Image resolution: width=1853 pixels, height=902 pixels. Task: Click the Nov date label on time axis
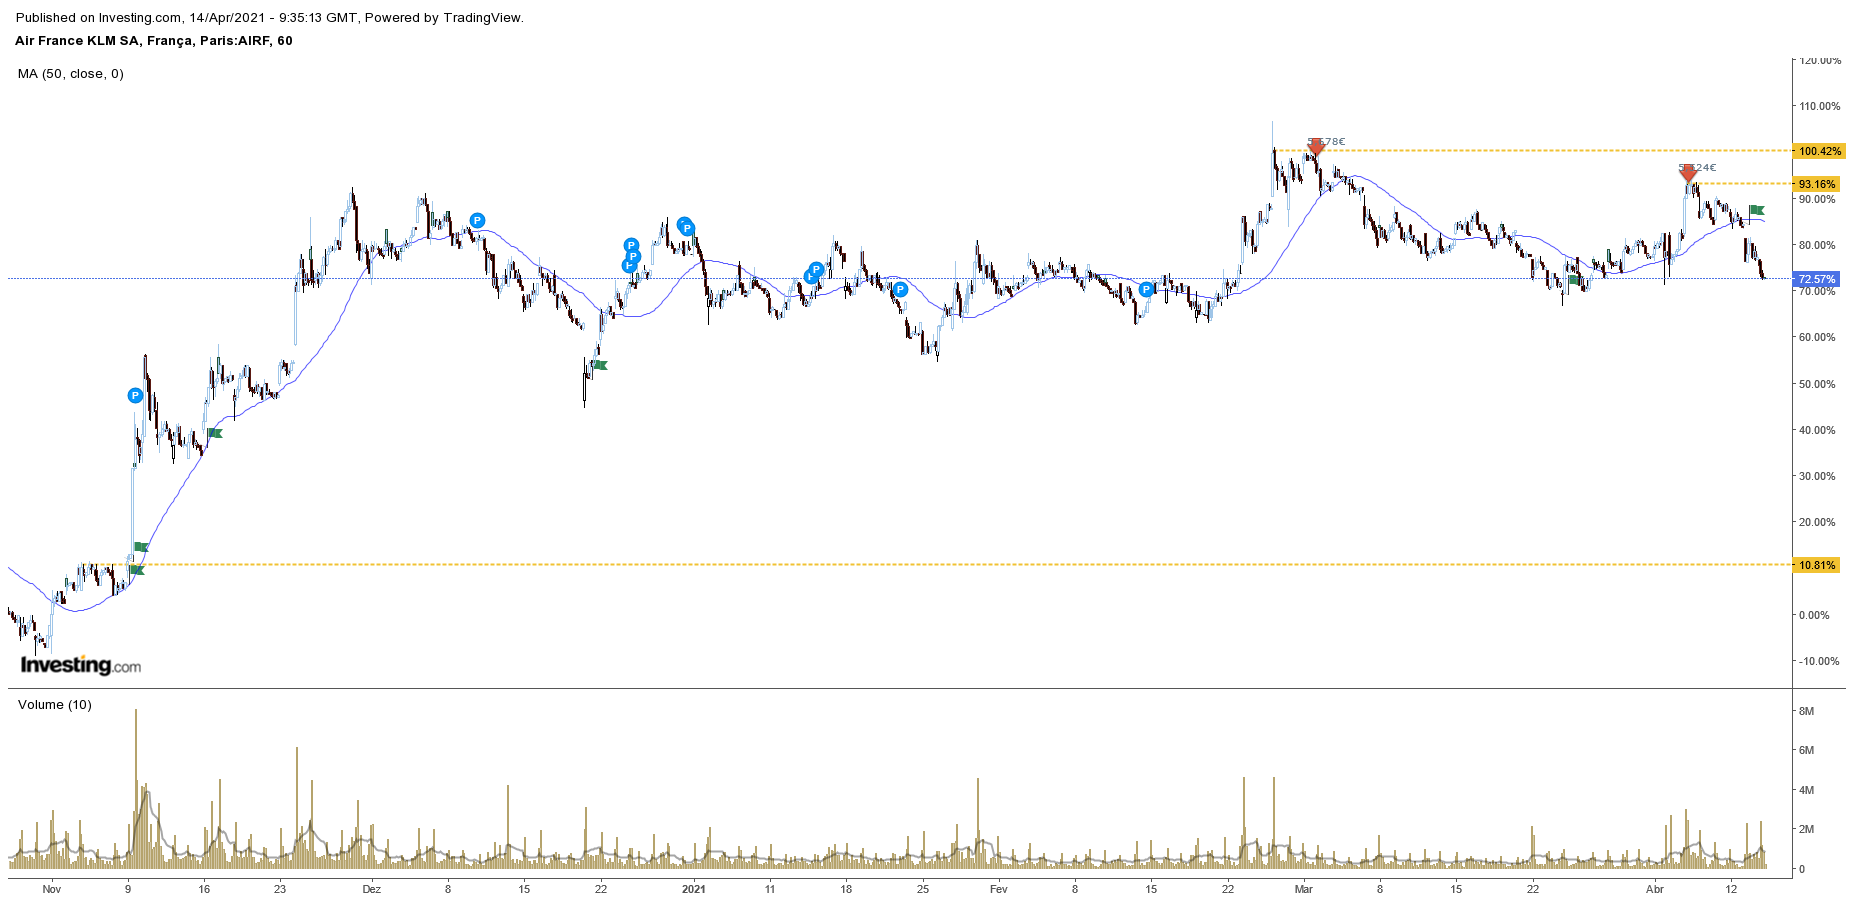[52, 888]
